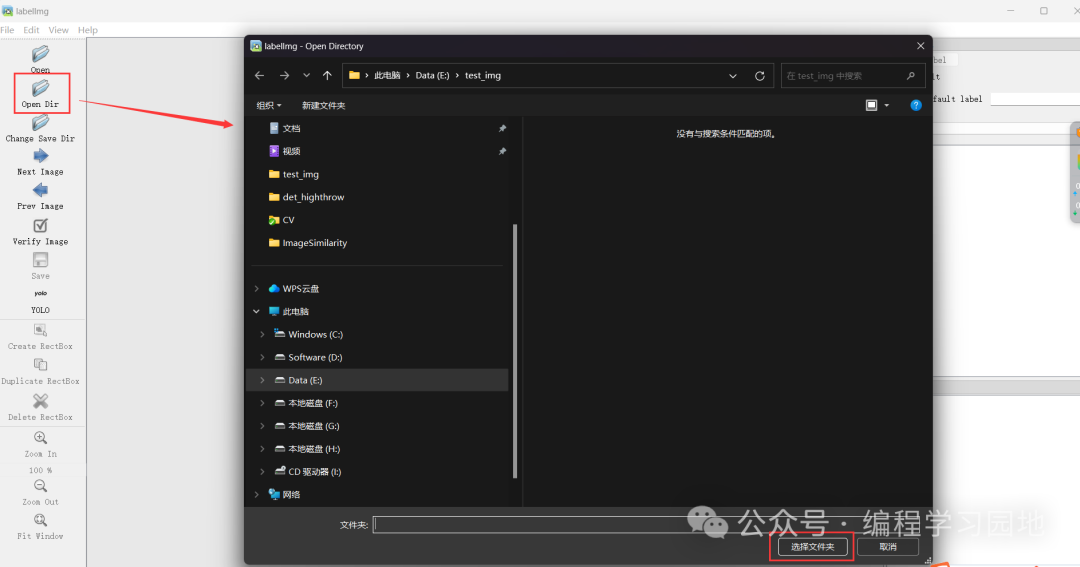
Task: Go to Prev Image
Action: tap(40, 197)
